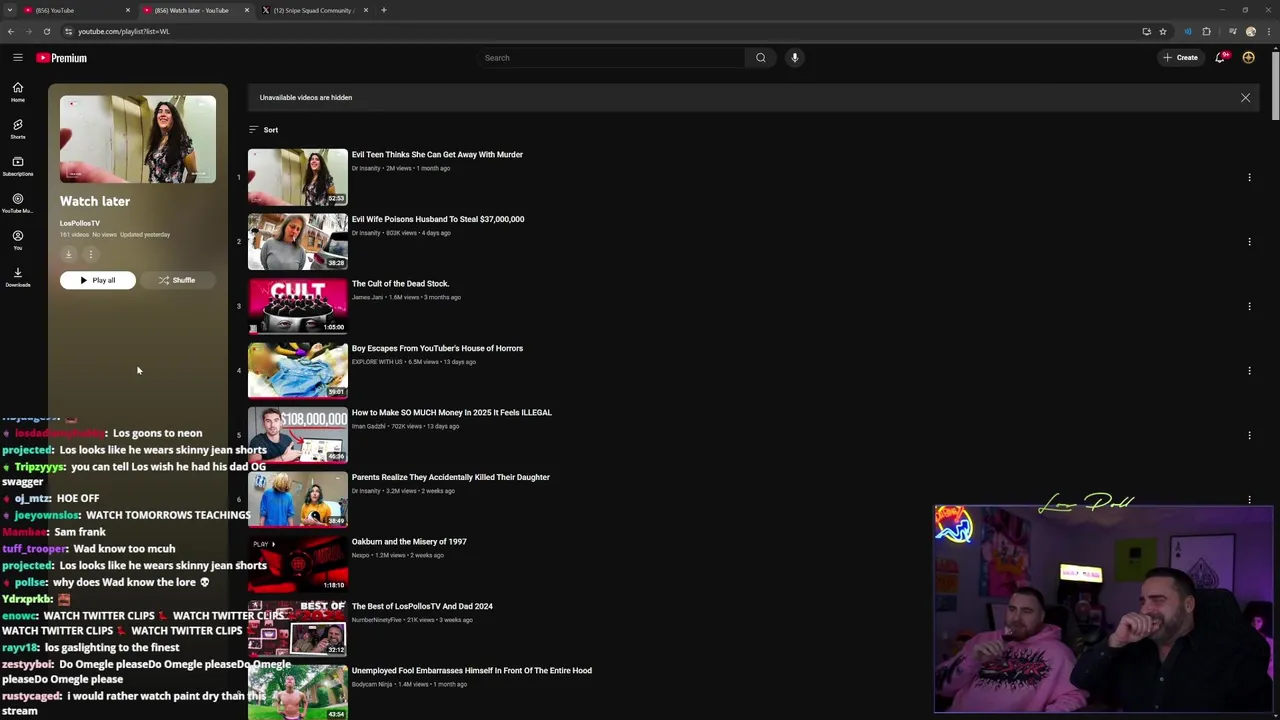The image size is (1280, 720).
Task: Open Iman Gadzhi channel name
Action: 369,426
